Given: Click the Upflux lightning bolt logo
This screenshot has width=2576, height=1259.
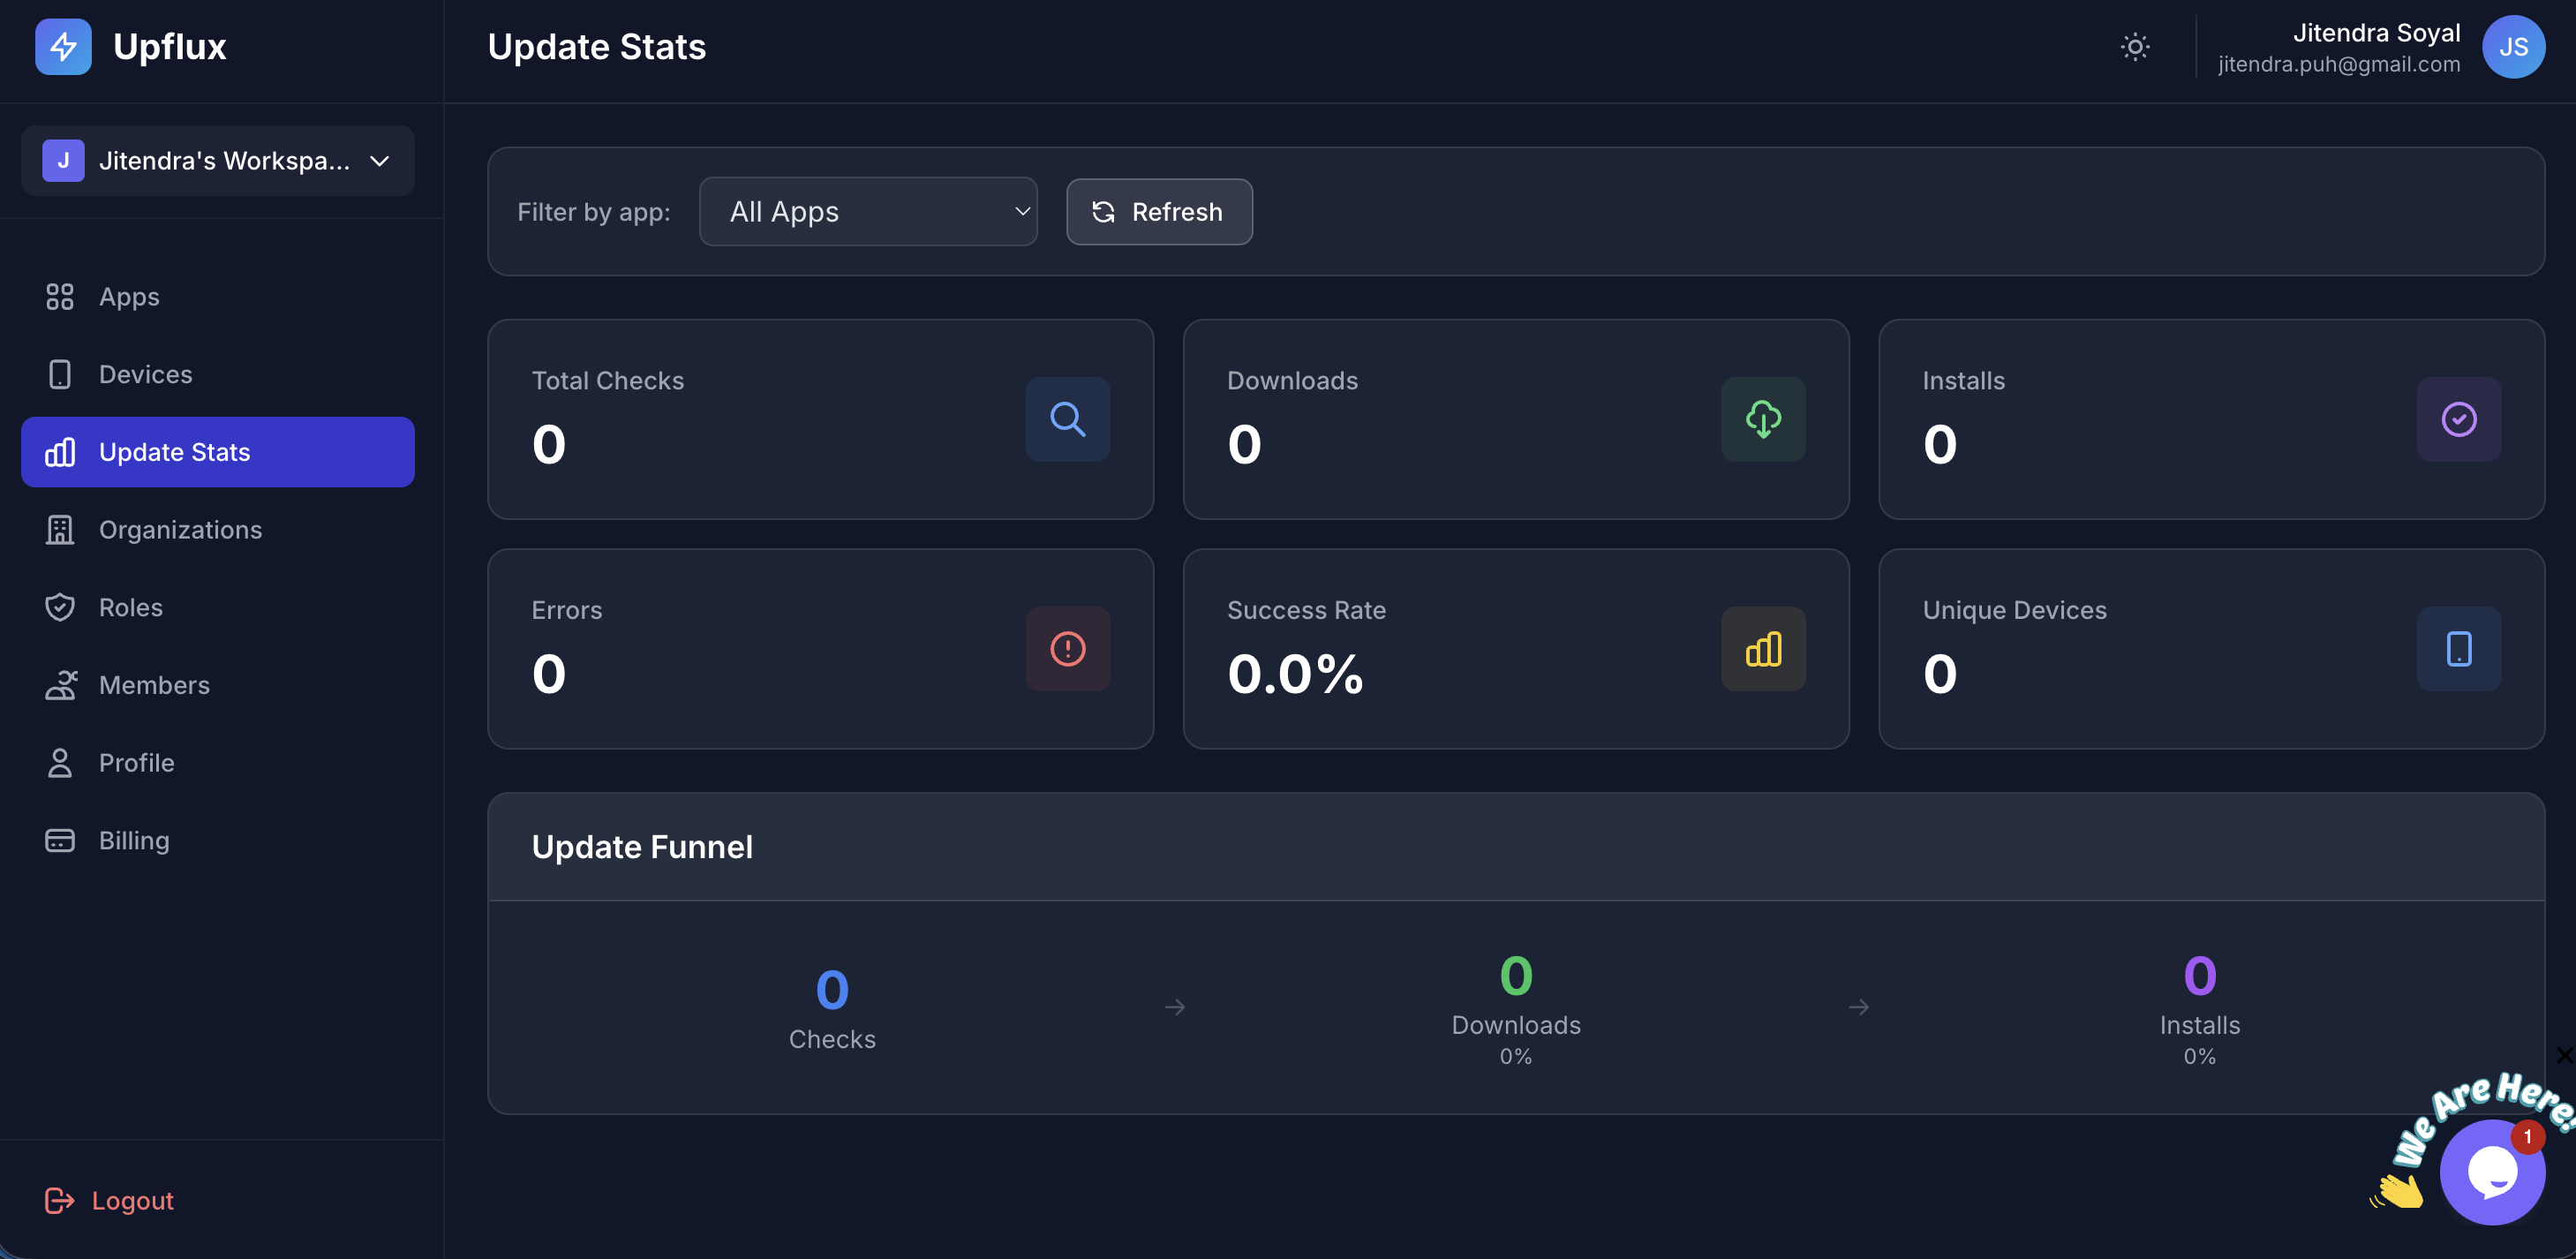Looking at the screenshot, I should [x=63, y=47].
